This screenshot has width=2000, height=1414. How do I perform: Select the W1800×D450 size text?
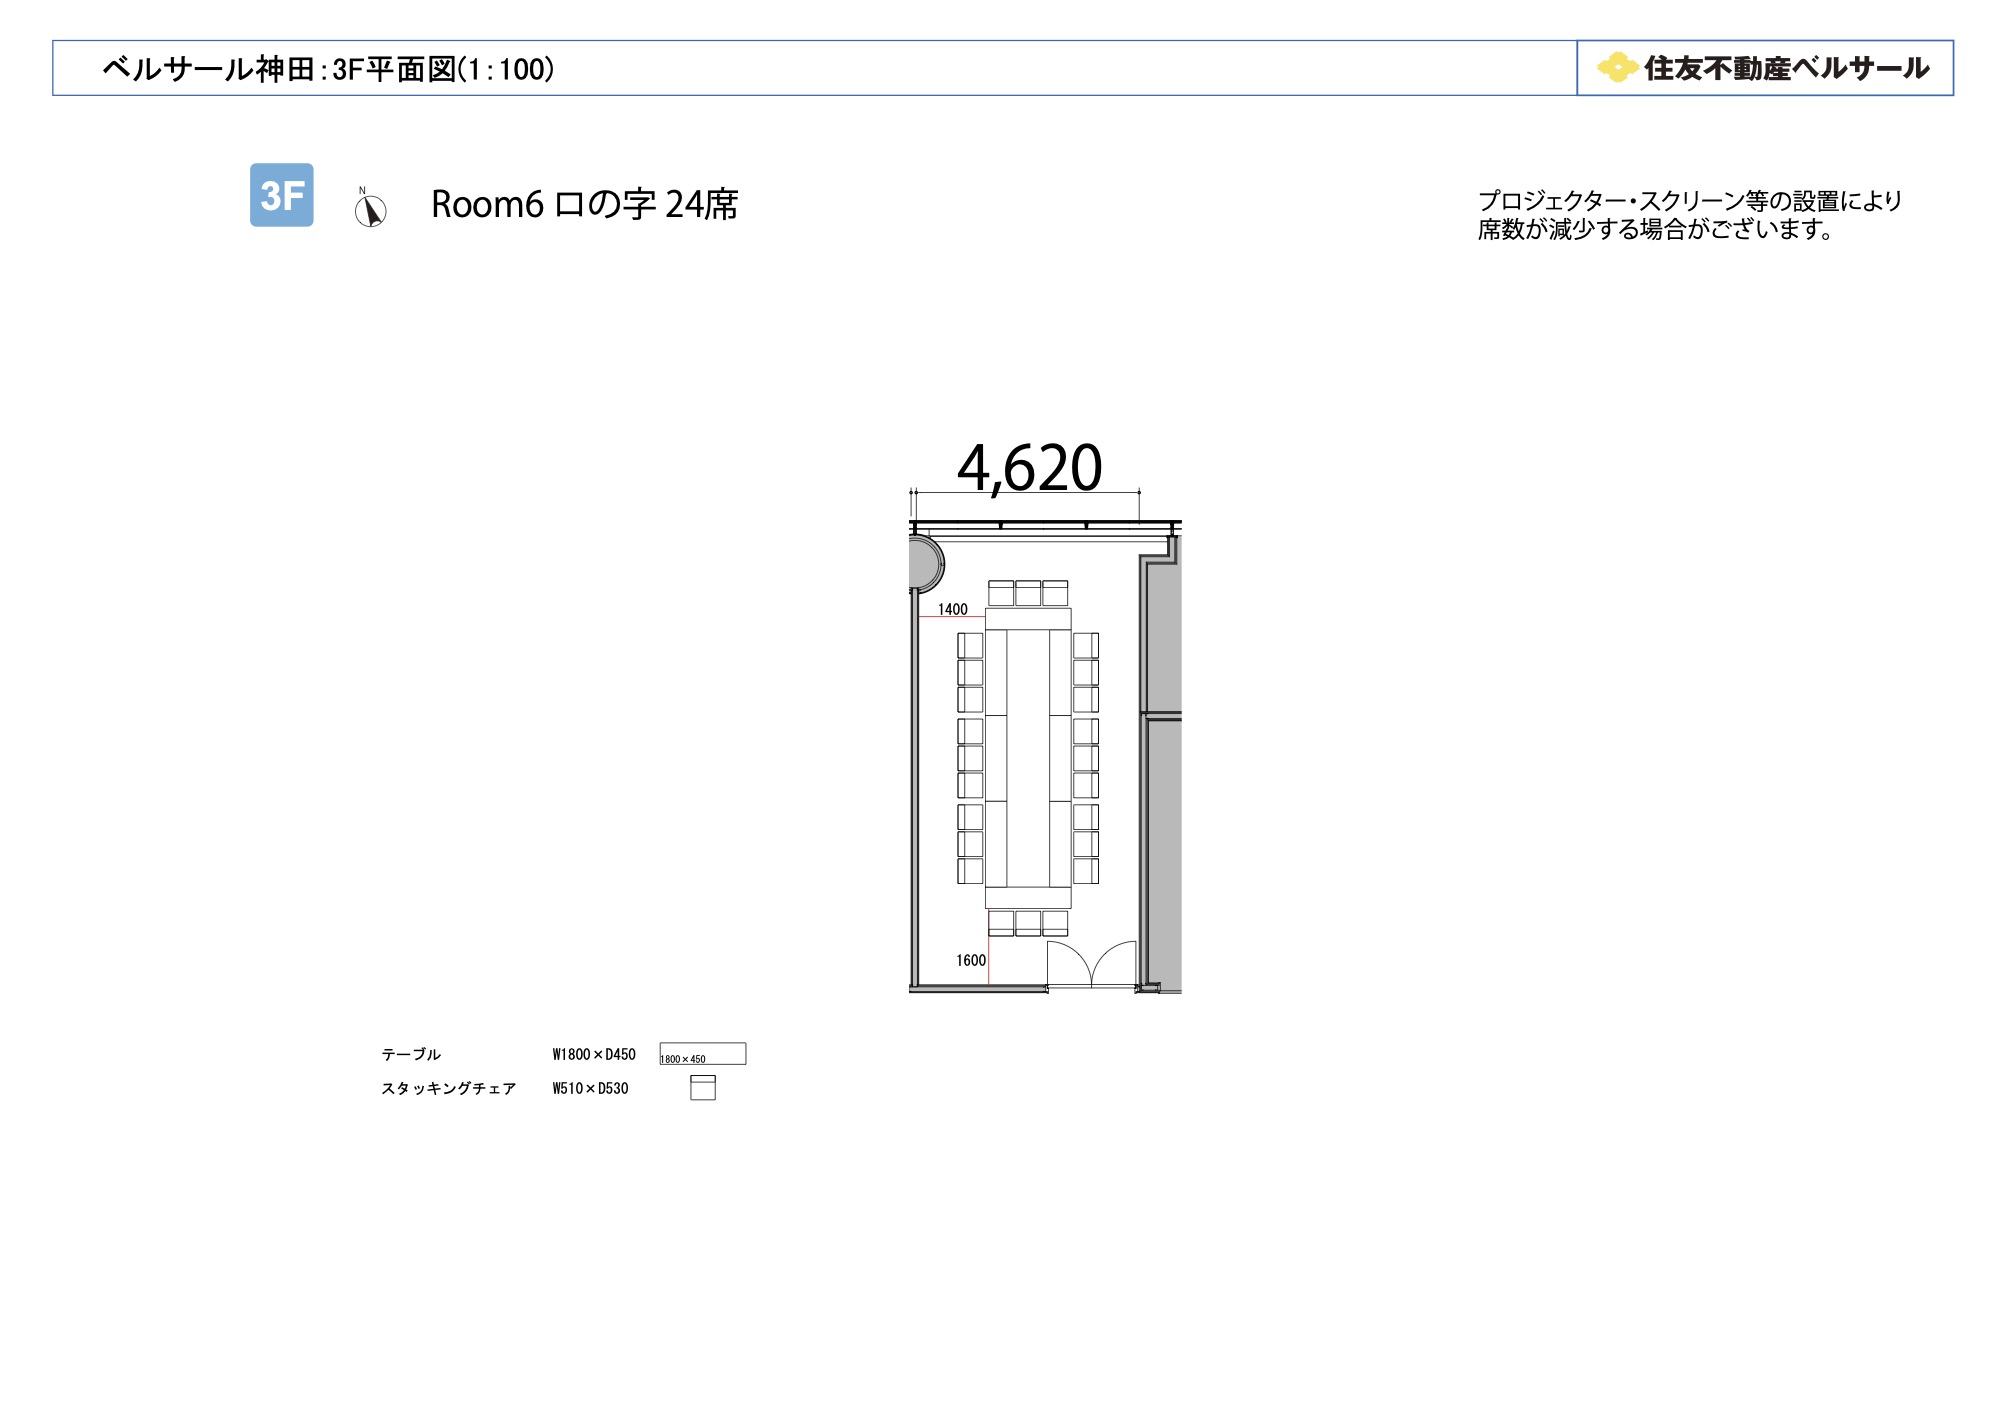(594, 1054)
